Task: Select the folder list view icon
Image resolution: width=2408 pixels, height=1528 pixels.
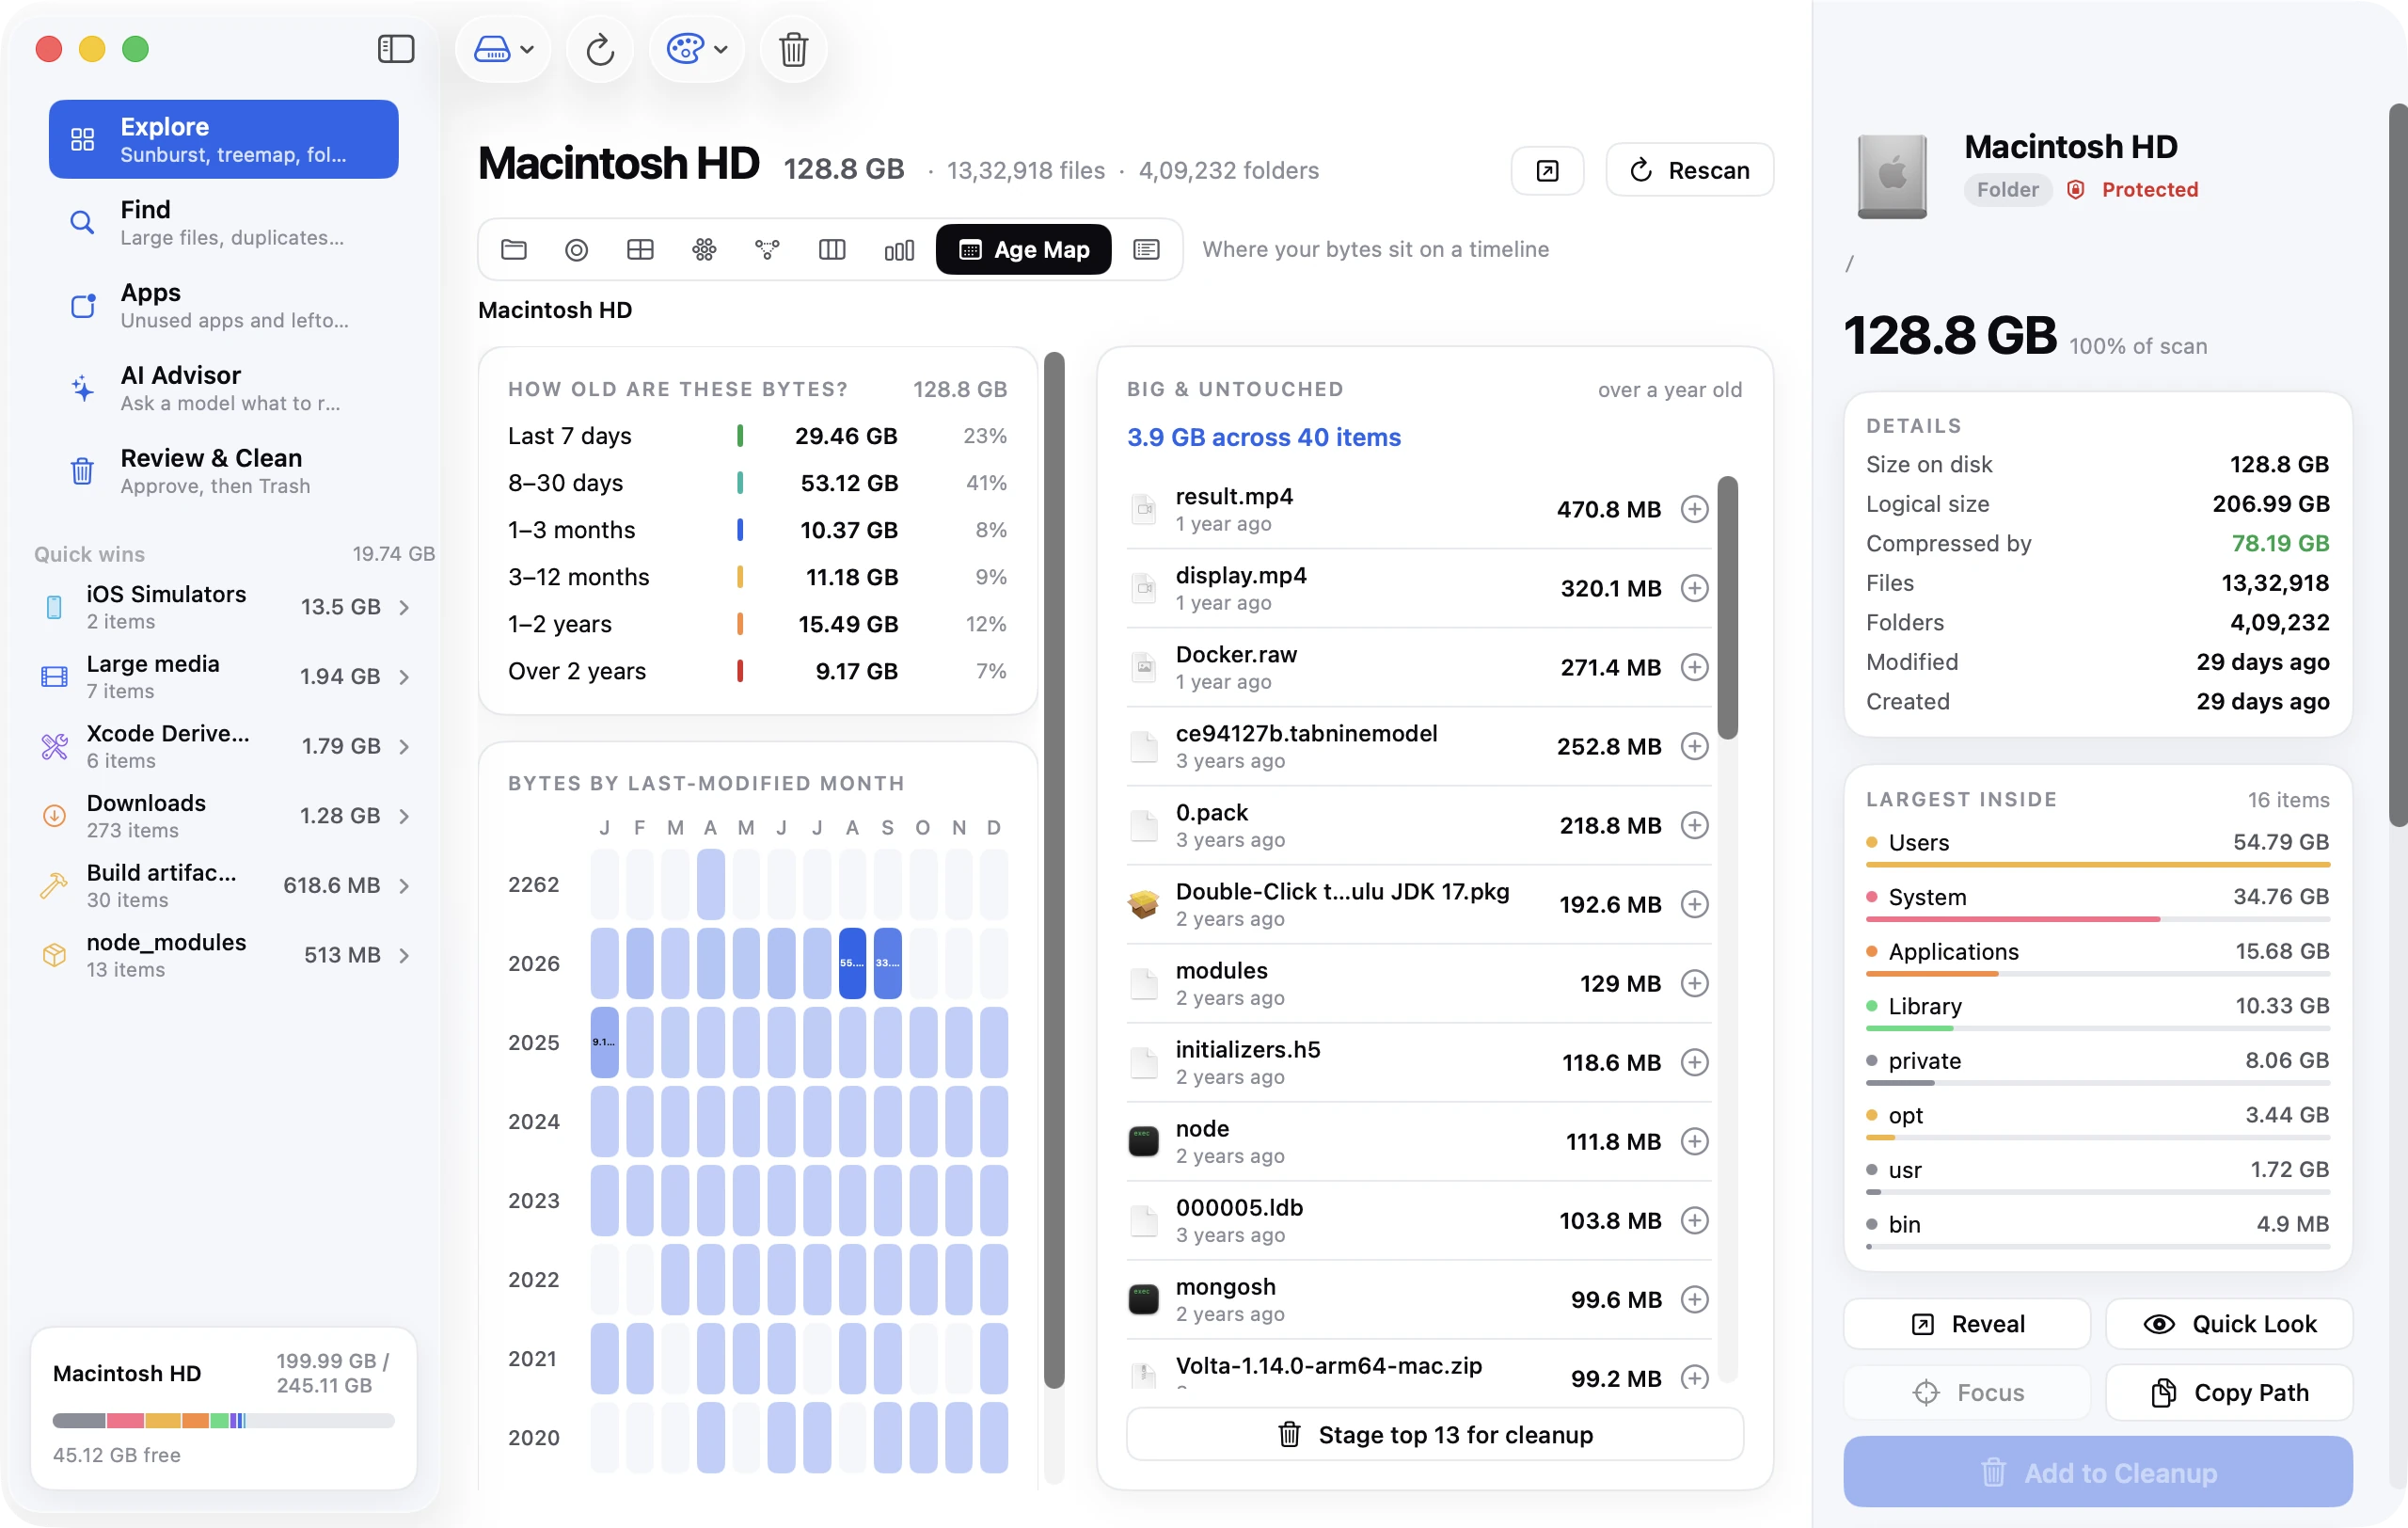Action: click(x=514, y=250)
